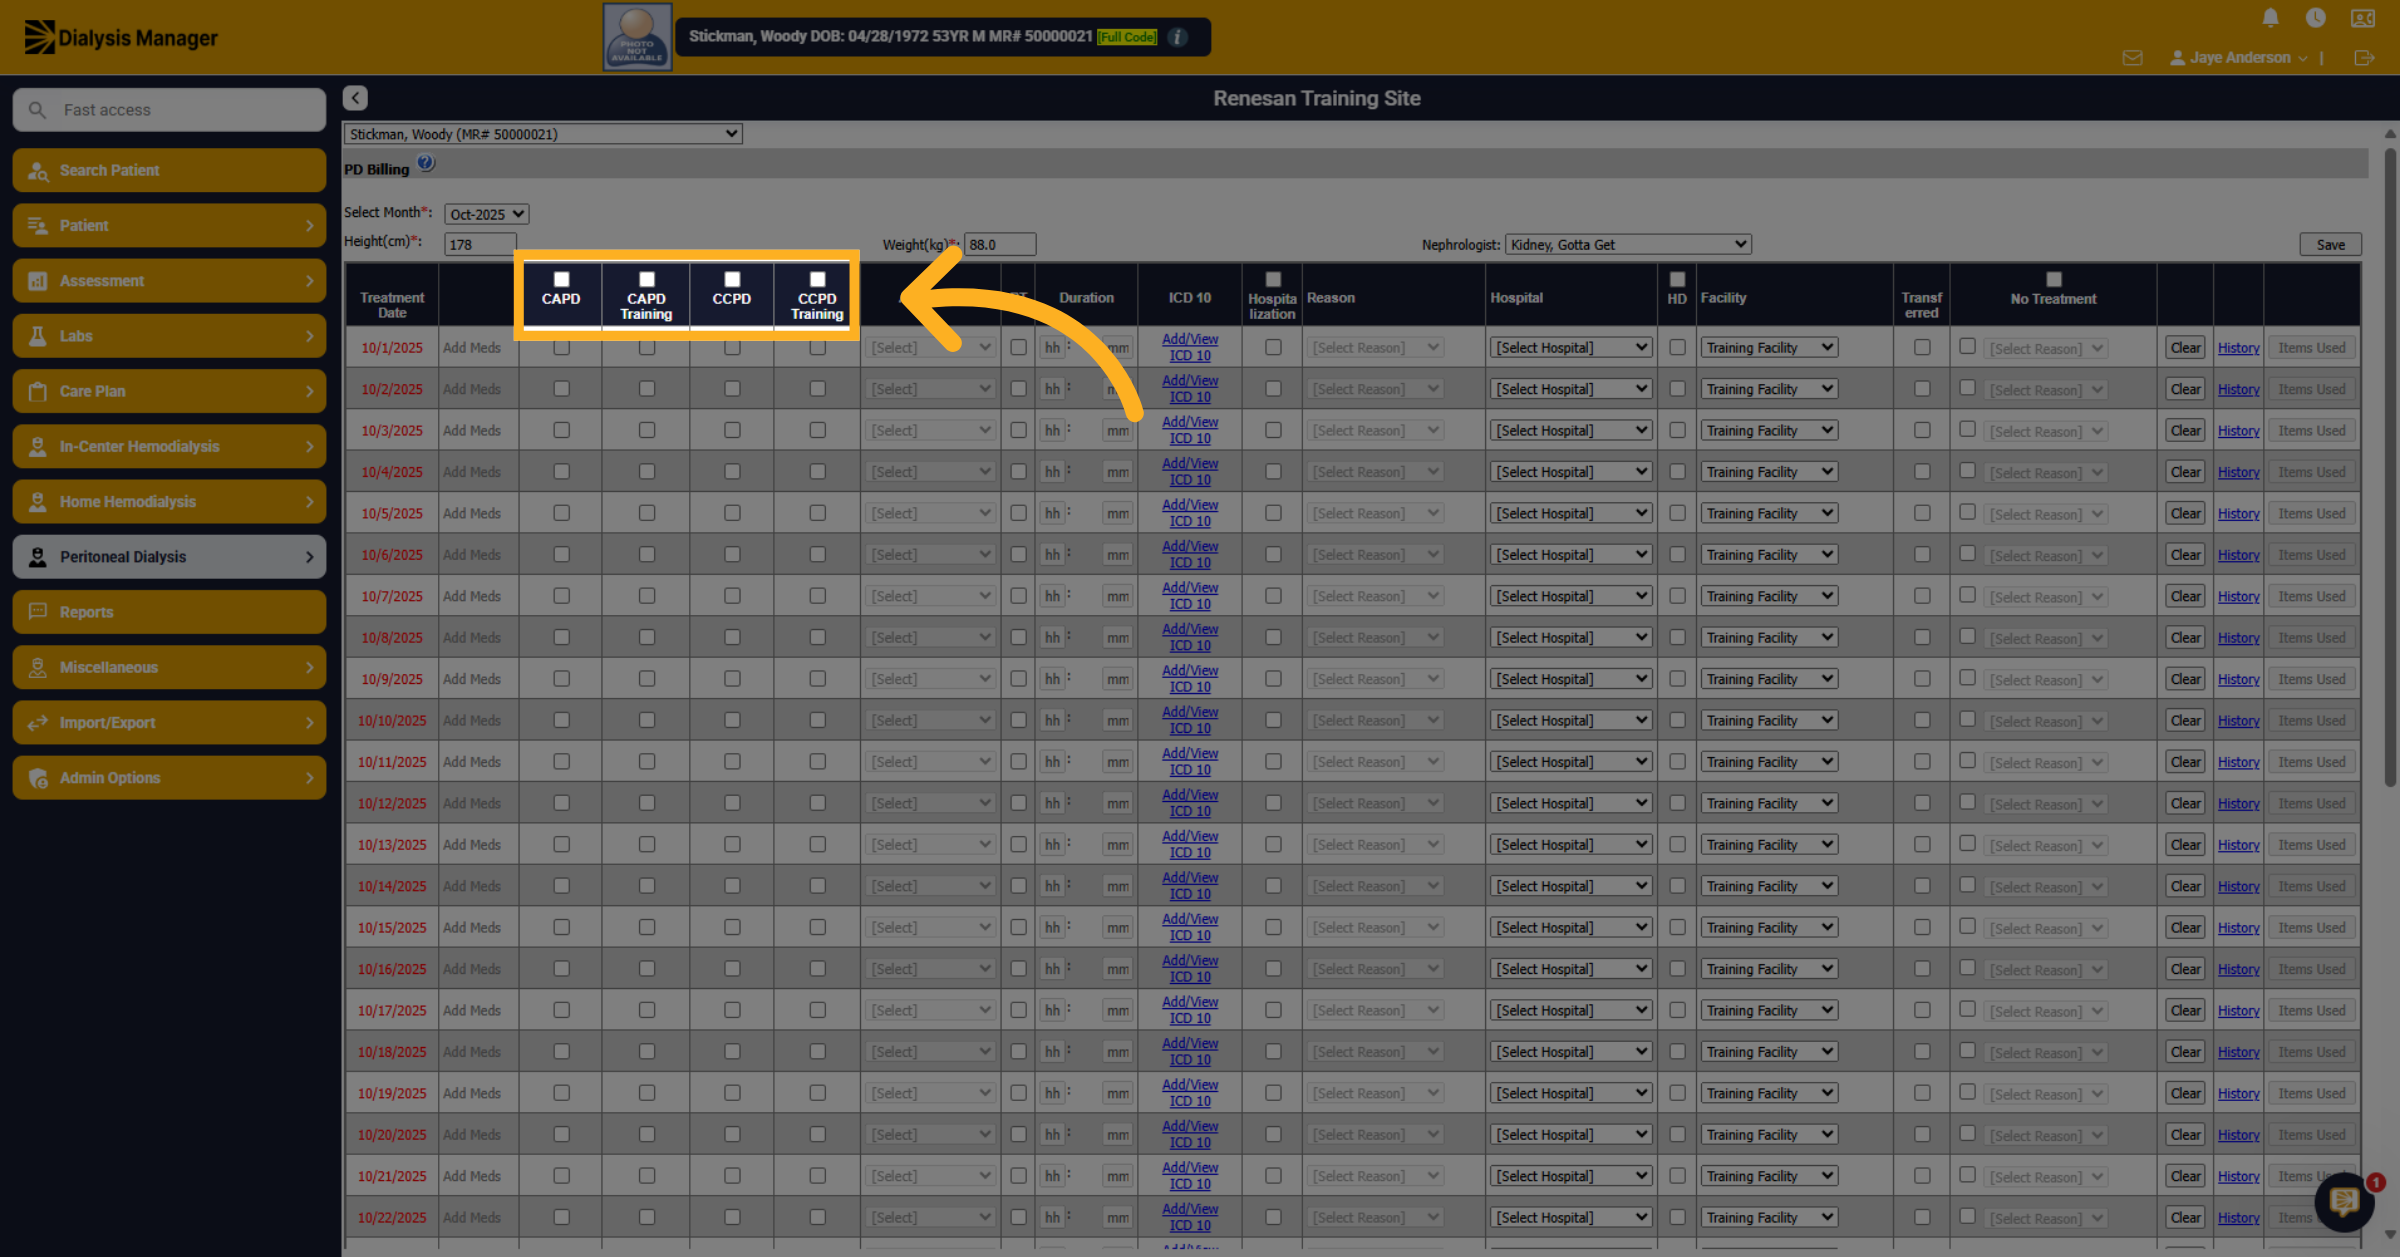Expand Admin Options menu
Image resolution: width=2400 pixels, height=1257 pixels.
169,778
